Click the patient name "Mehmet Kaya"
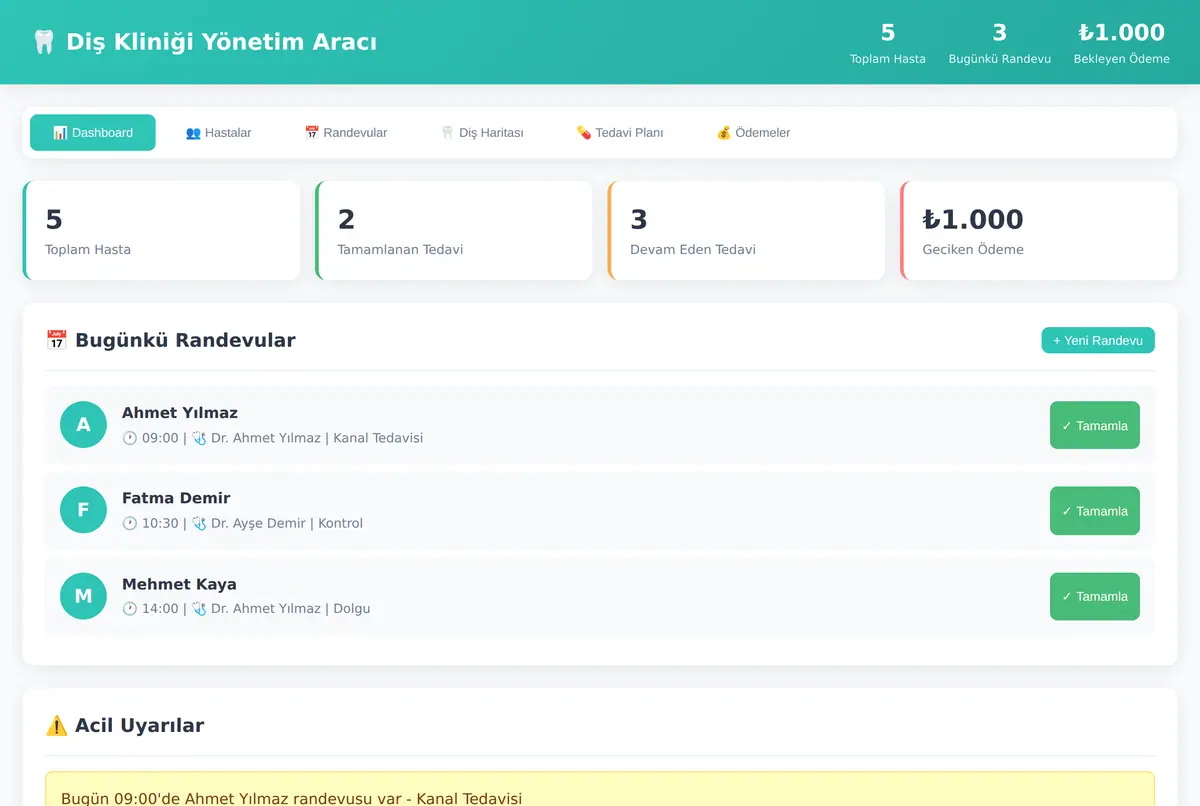Screen dimensions: 1200x806 (179, 584)
